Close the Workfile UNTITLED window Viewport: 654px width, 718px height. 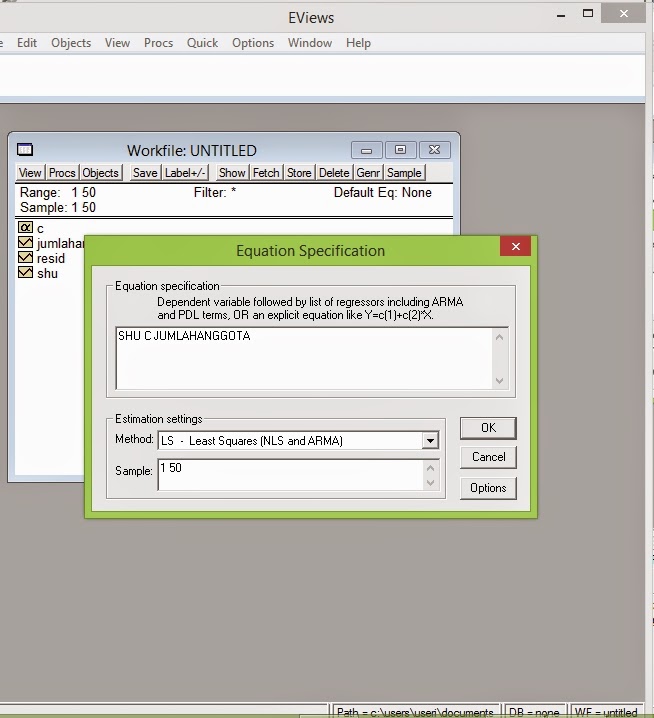pos(435,150)
